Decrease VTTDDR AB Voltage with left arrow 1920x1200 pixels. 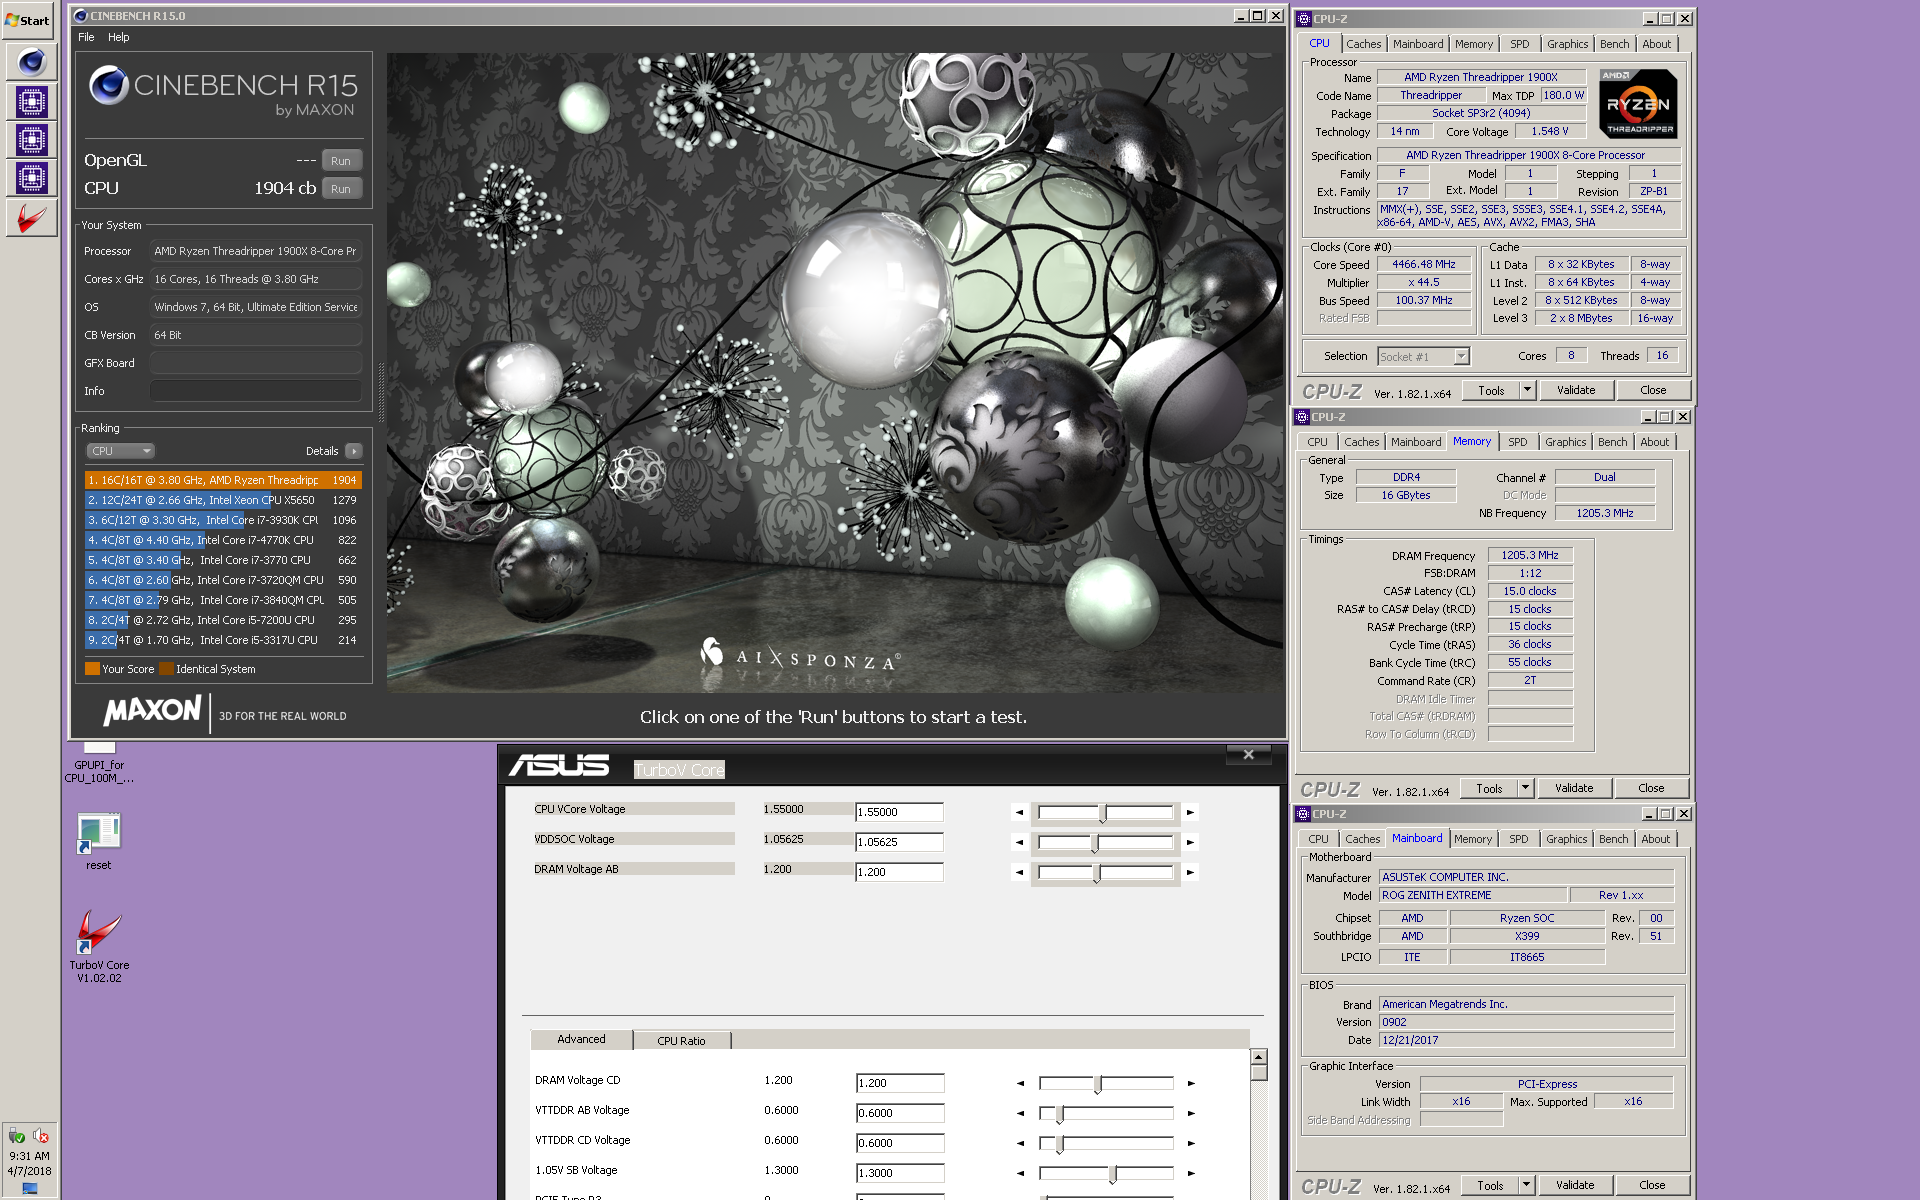[x=1020, y=1113]
